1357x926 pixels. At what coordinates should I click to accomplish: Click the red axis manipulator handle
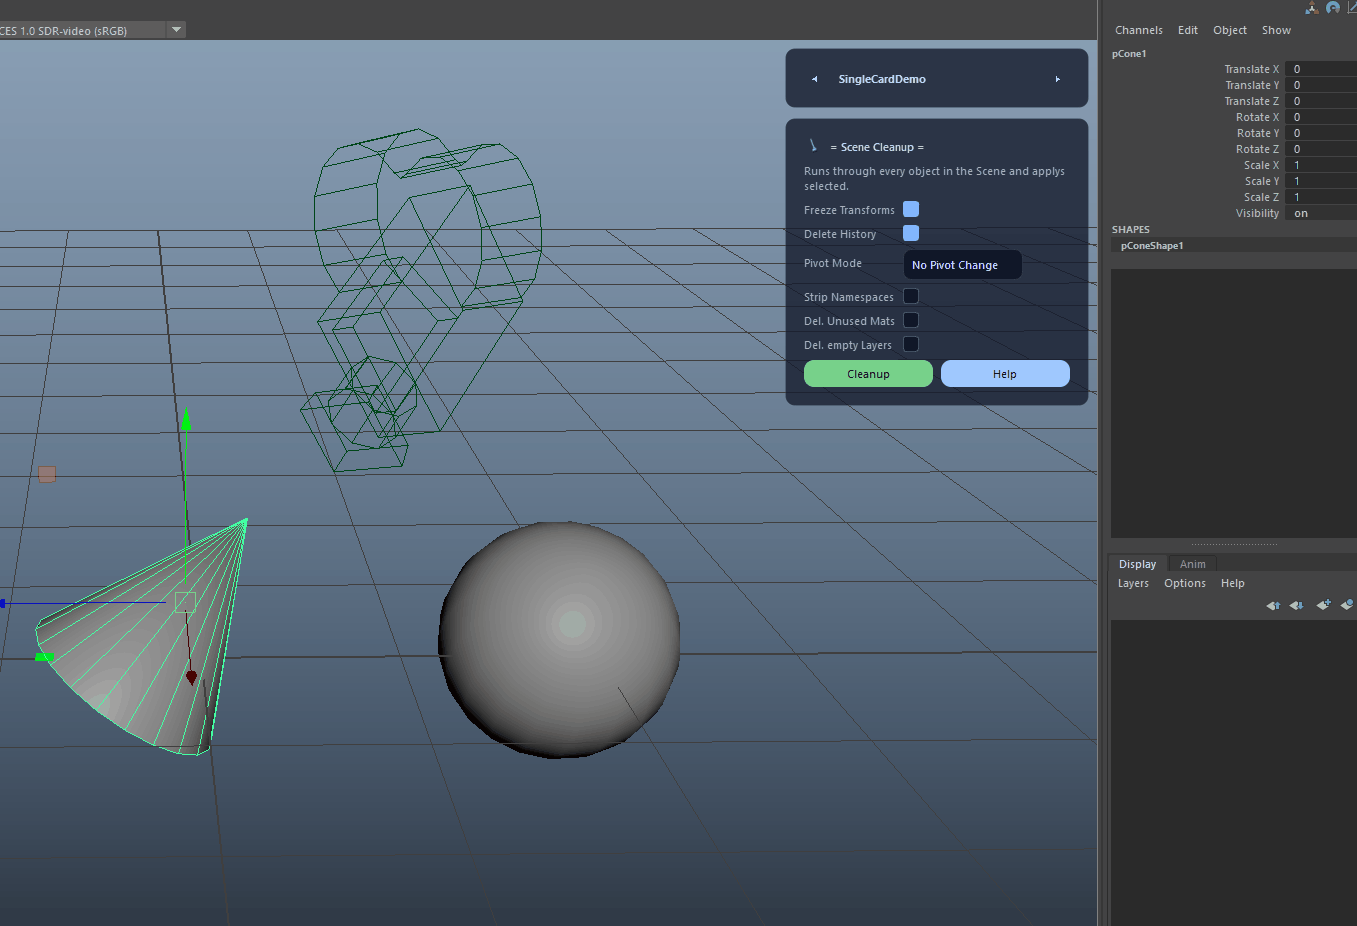(191, 678)
